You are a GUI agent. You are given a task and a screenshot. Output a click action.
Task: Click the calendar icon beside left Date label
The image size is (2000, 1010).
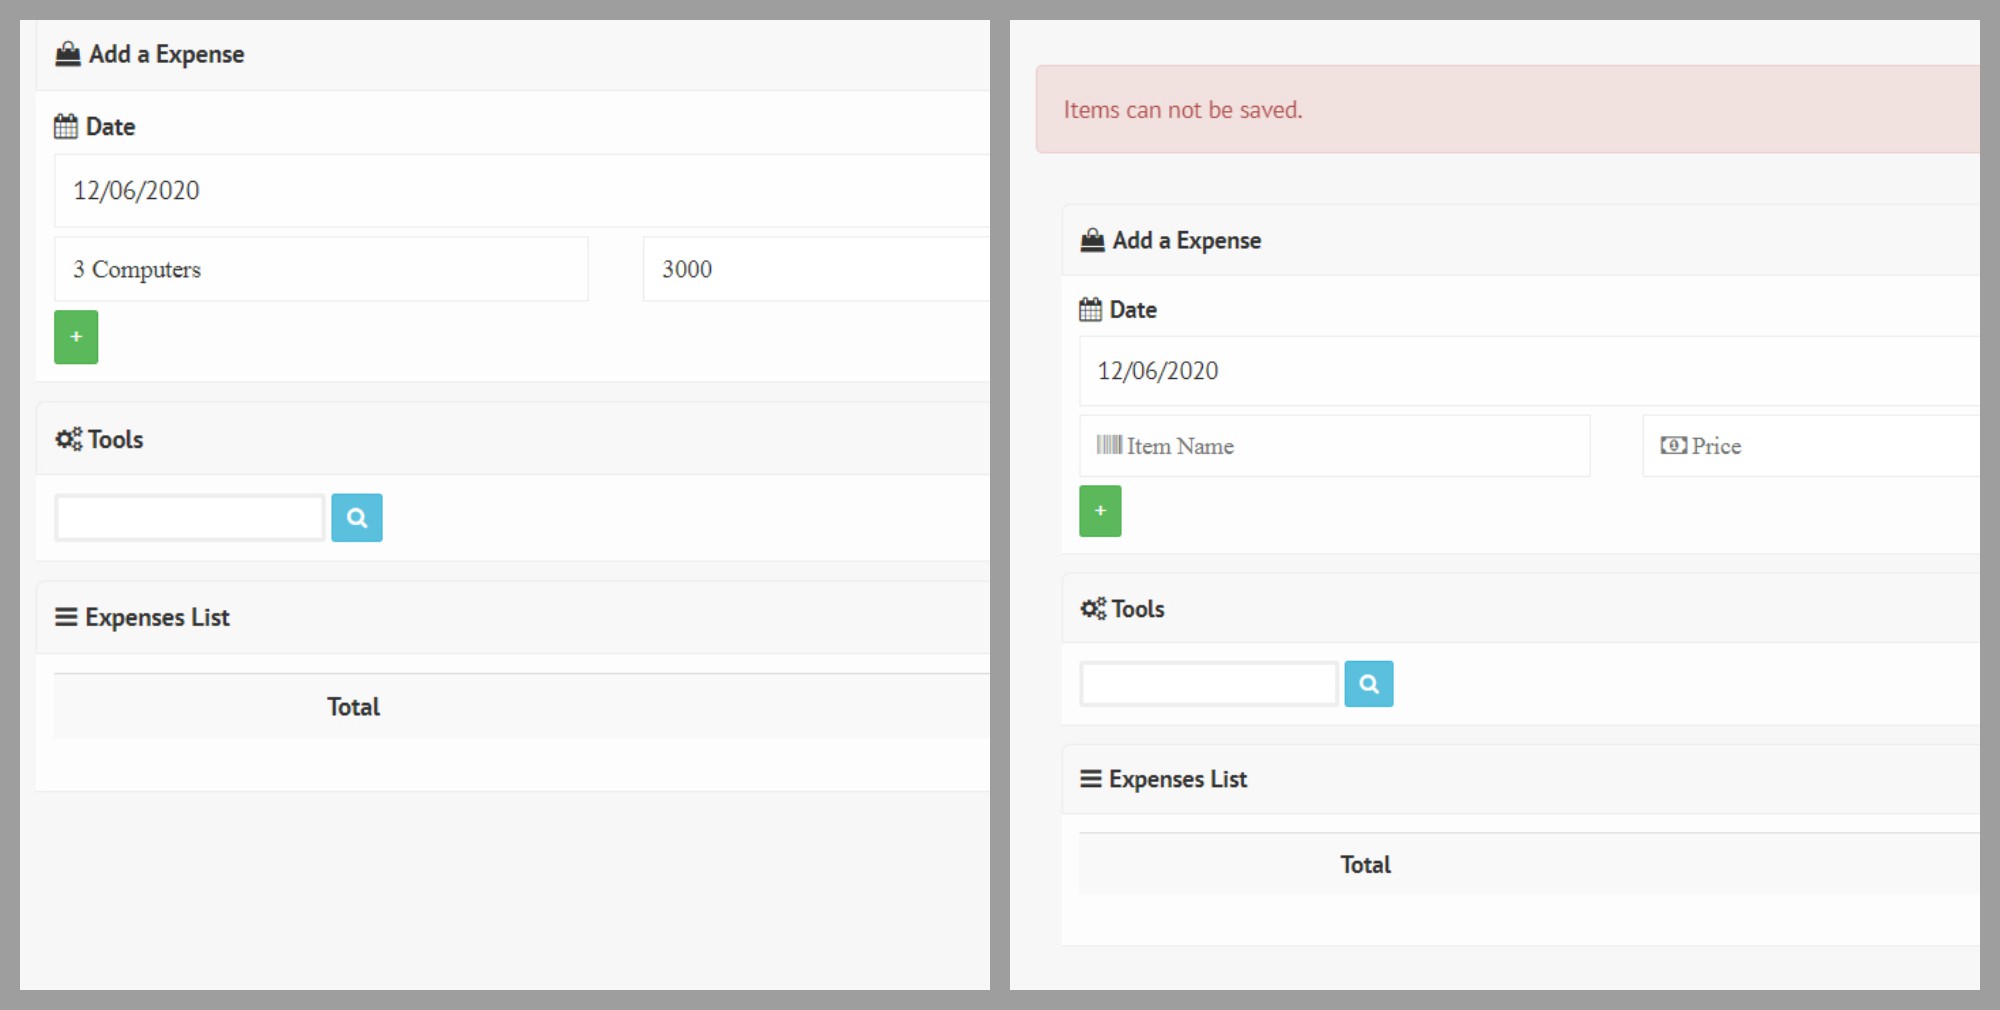click(66, 127)
